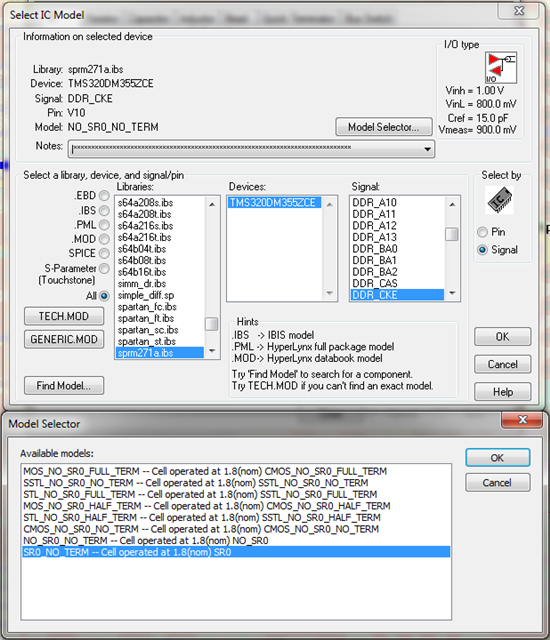Select library spartan_ft.ibs
This screenshot has height=640, width=550.
click(160, 318)
